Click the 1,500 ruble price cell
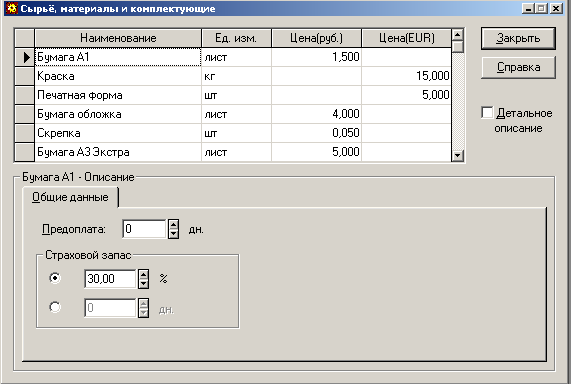This screenshot has width=571, height=384. [x=316, y=57]
